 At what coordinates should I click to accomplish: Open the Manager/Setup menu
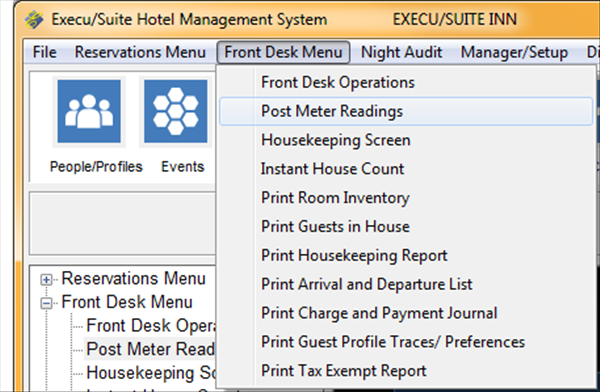point(514,52)
